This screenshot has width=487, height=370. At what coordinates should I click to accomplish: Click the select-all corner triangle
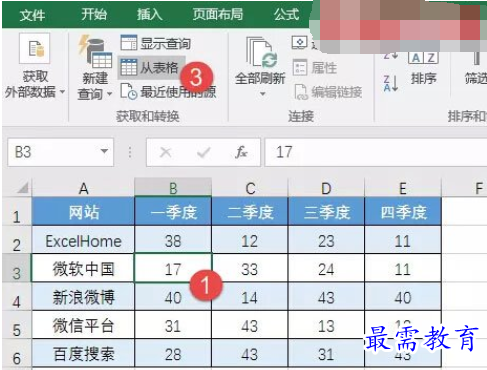coord(22,188)
